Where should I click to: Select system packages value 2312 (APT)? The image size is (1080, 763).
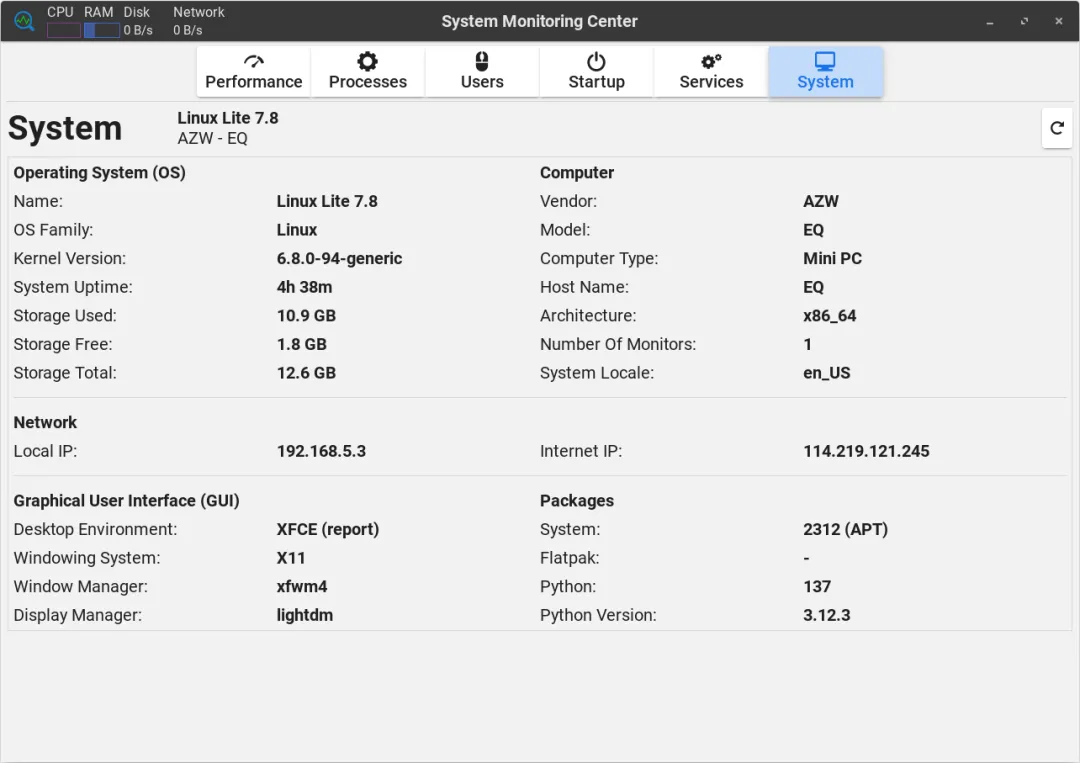(x=846, y=530)
